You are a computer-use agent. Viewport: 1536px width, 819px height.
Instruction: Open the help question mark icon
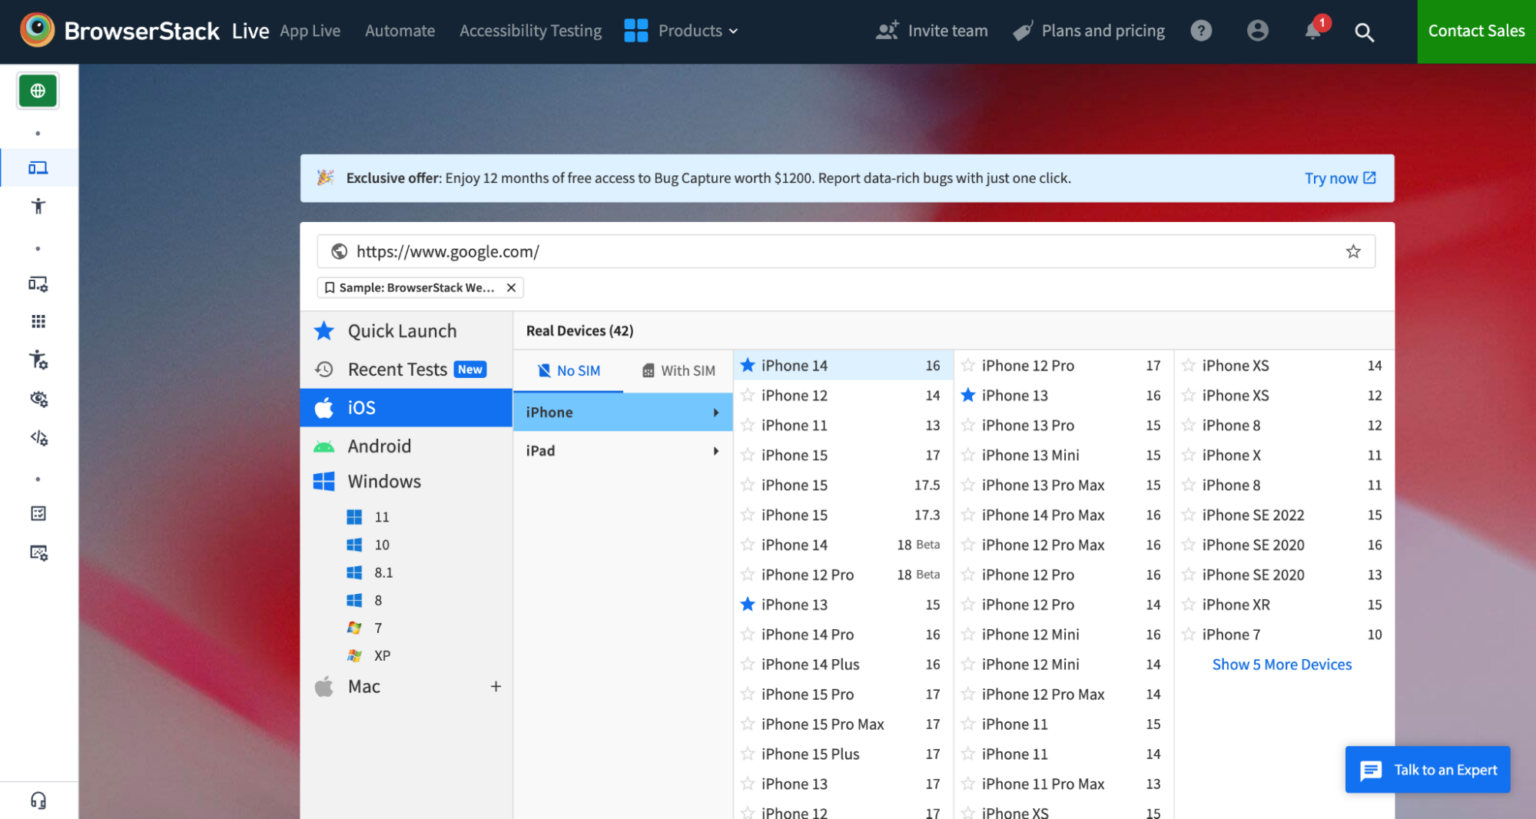(1201, 31)
